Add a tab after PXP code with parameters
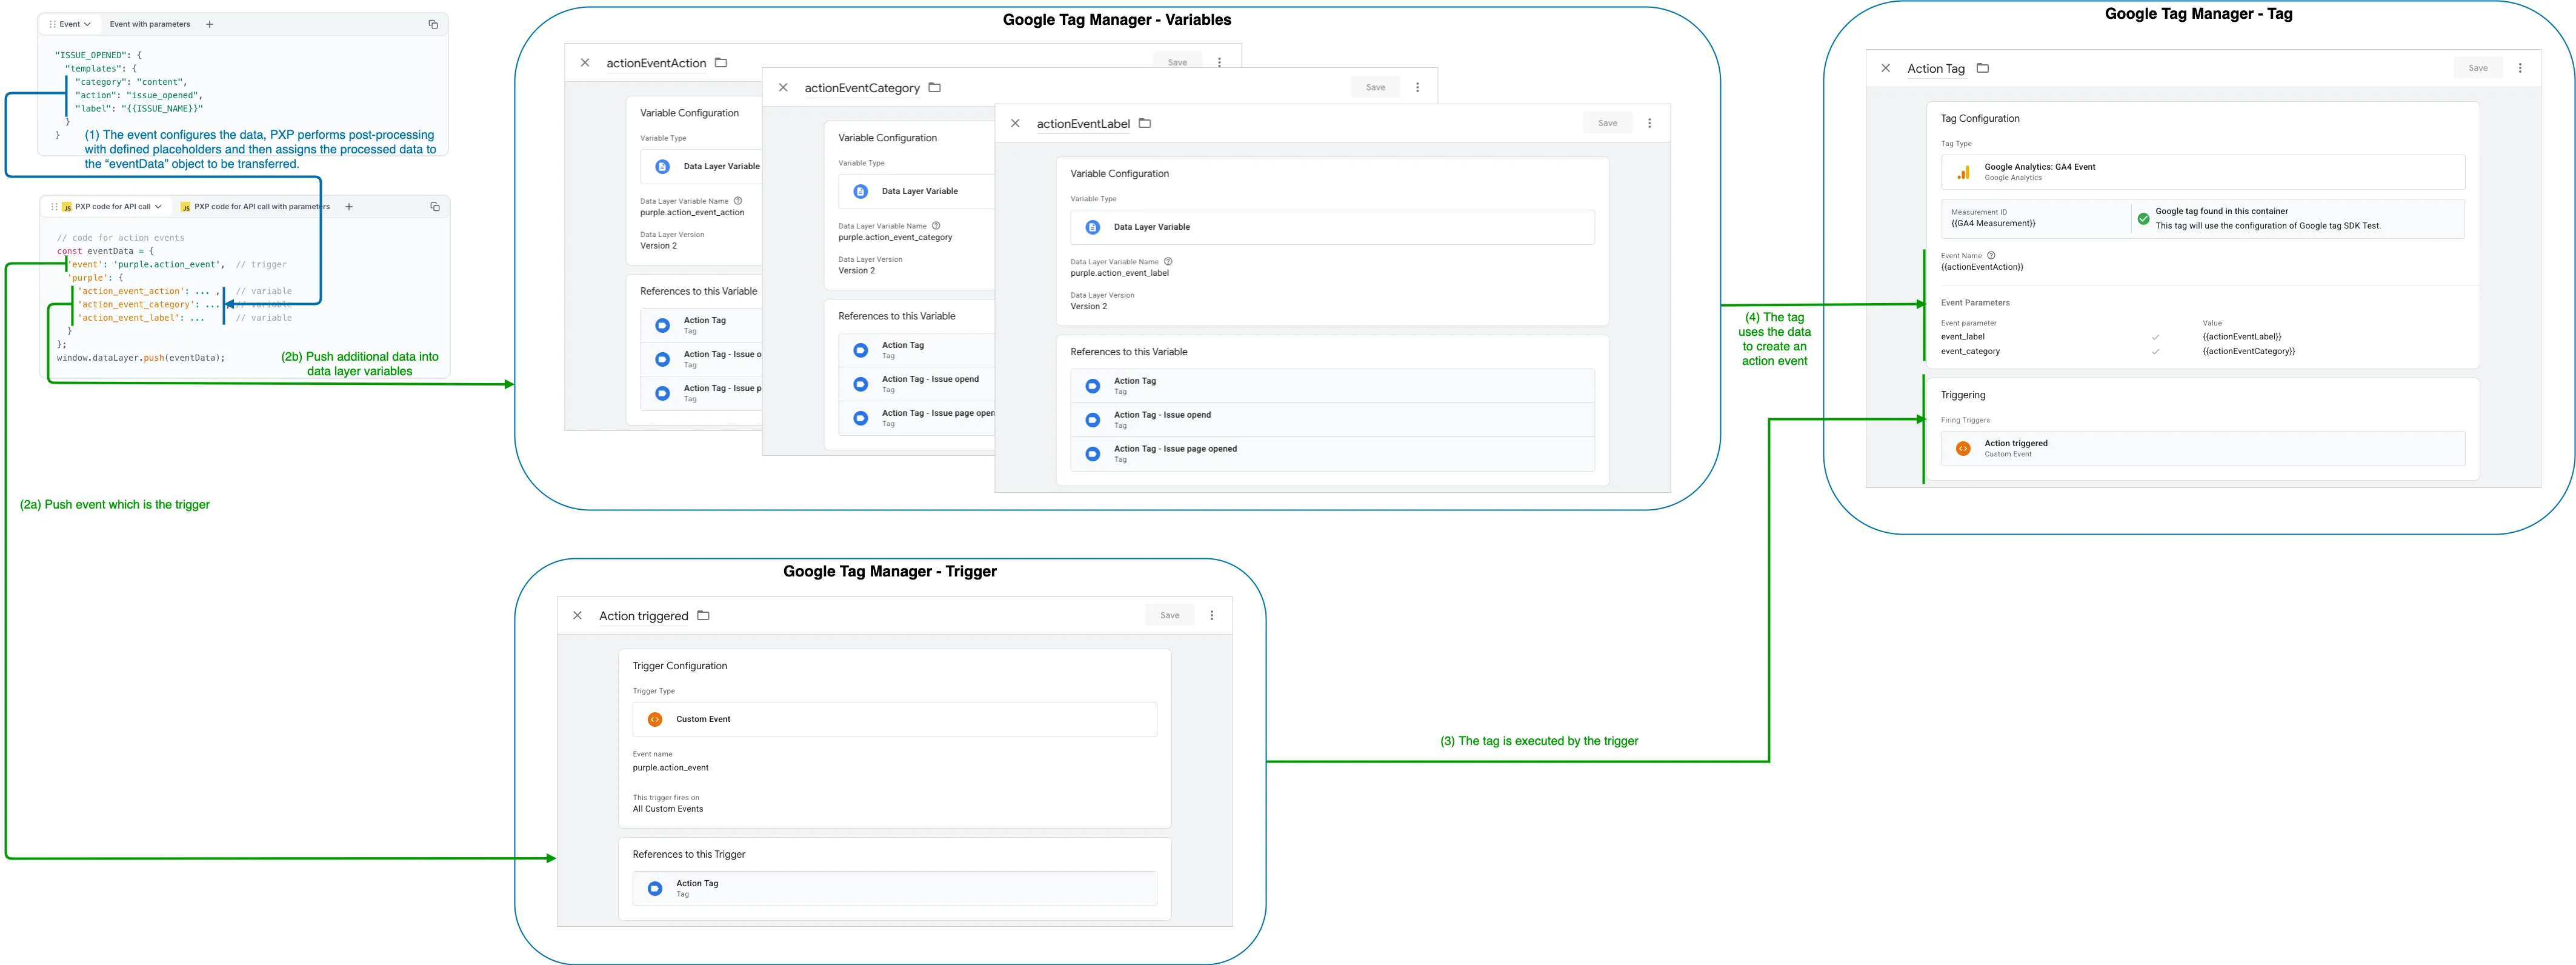This screenshot has height=965, width=2576. tap(349, 207)
